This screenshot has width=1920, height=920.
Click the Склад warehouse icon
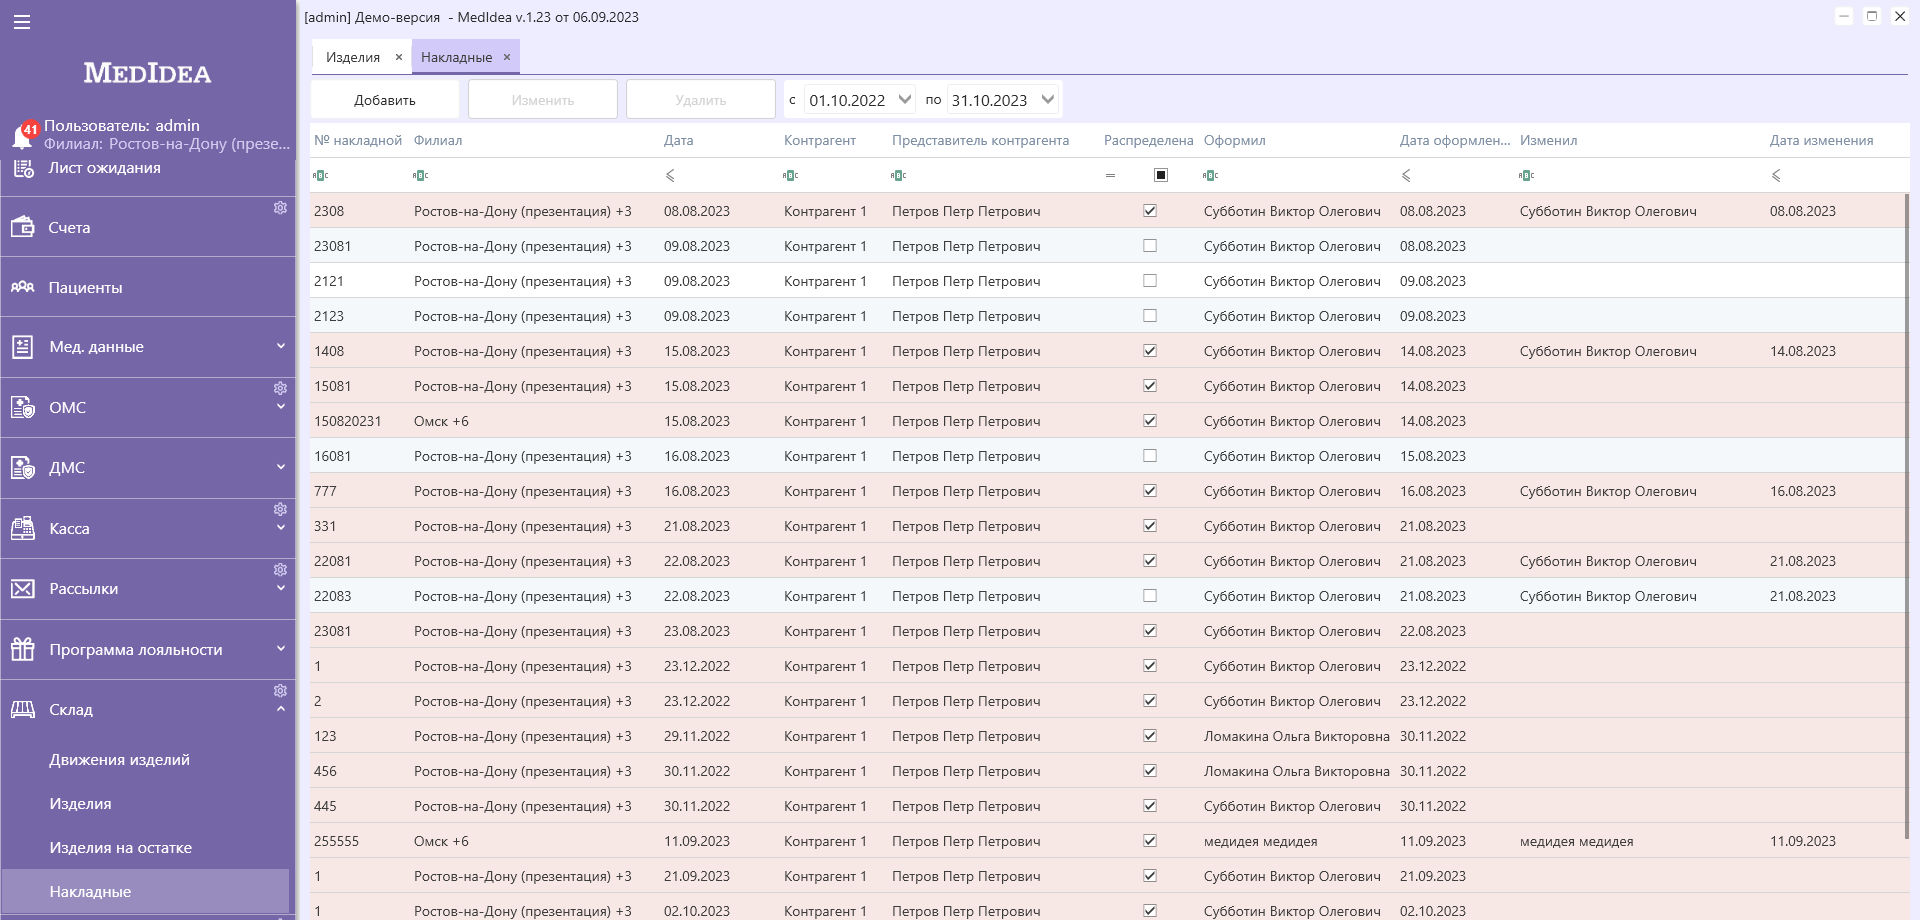point(23,709)
